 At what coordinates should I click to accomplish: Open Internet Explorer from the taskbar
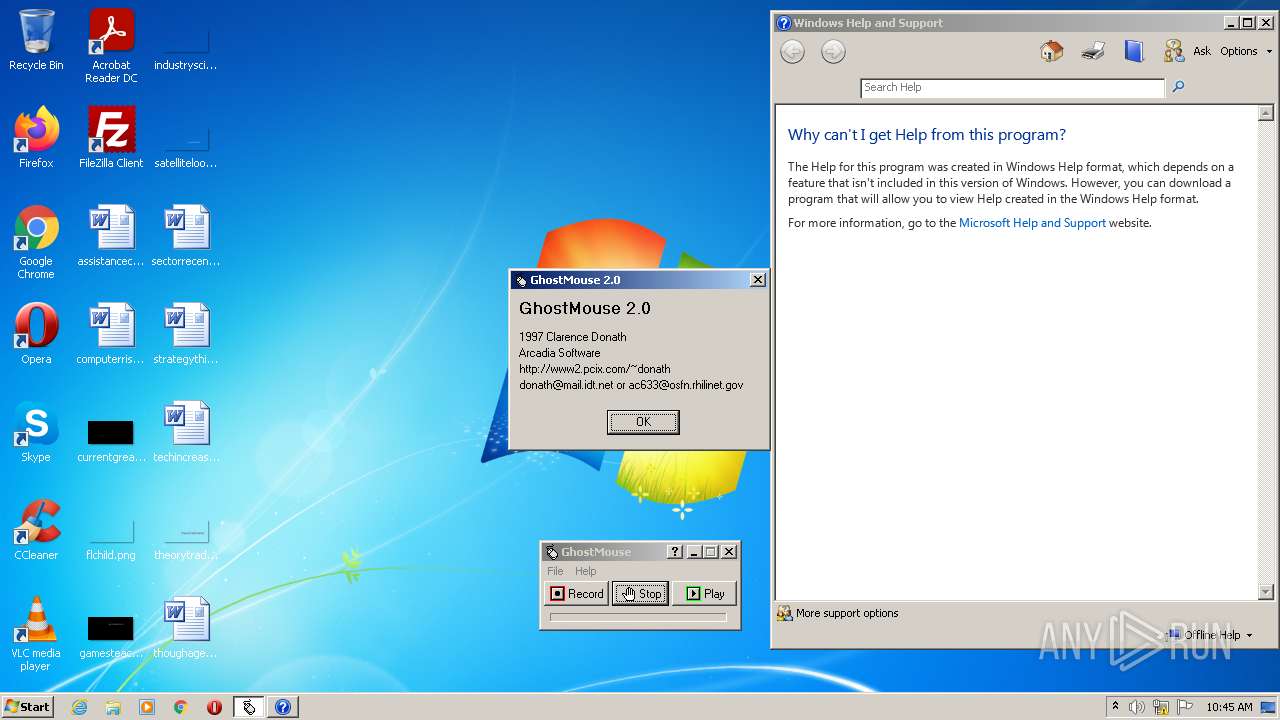pos(79,707)
